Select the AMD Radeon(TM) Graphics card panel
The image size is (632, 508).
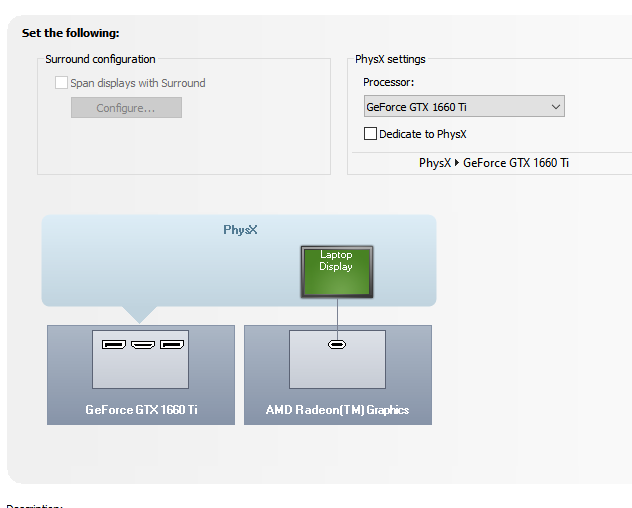(337, 375)
